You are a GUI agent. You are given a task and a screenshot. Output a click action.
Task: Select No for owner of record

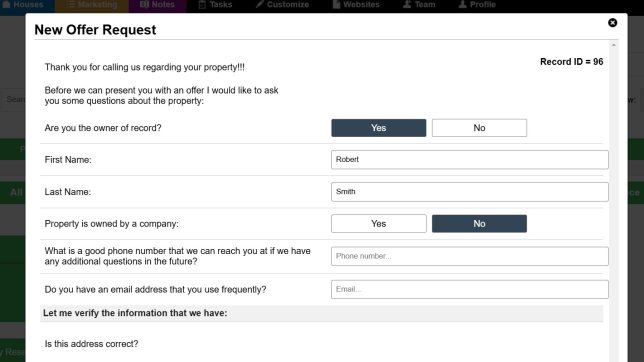click(479, 128)
